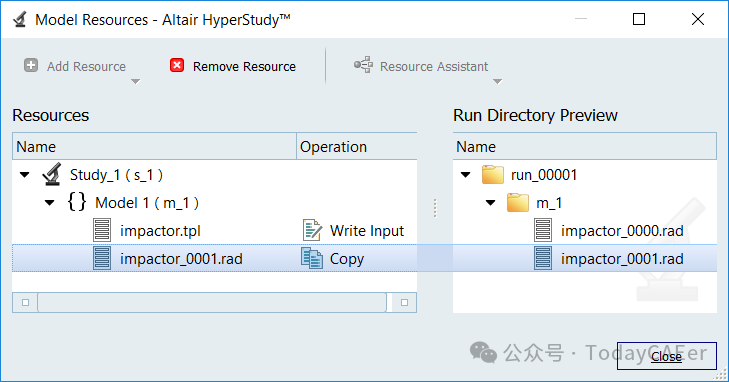Screen dimensions: 729x382
Task: Select impactor_0001.rad in the Resources list
Action: pyautogui.click(x=181, y=259)
